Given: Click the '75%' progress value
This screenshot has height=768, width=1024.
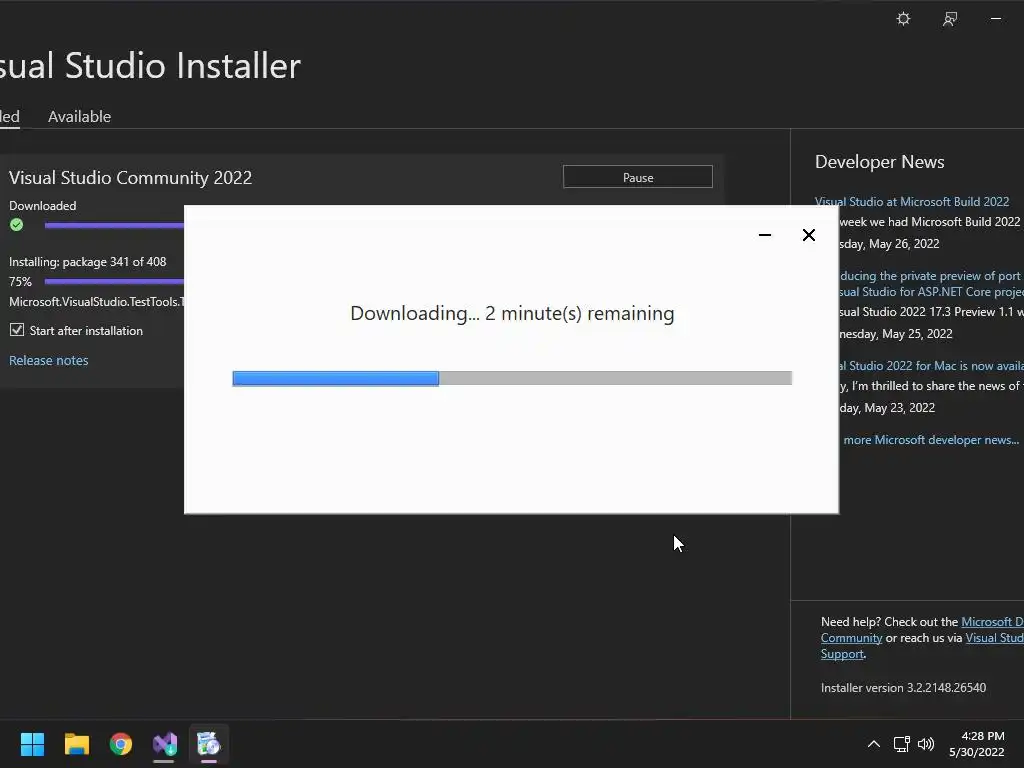Looking at the screenshot, I should click(20, 281).
